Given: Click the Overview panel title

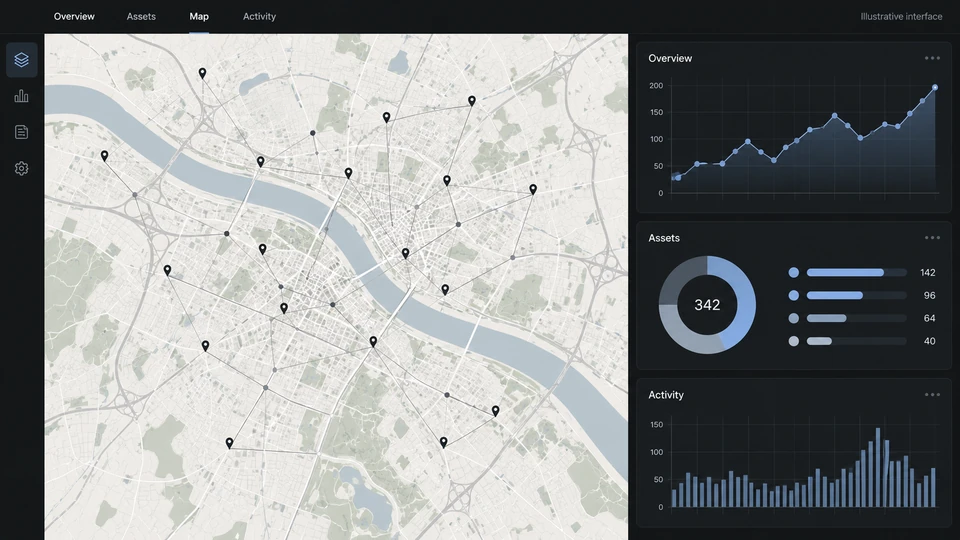Looking at the screenshot, I should pos(670,58).
